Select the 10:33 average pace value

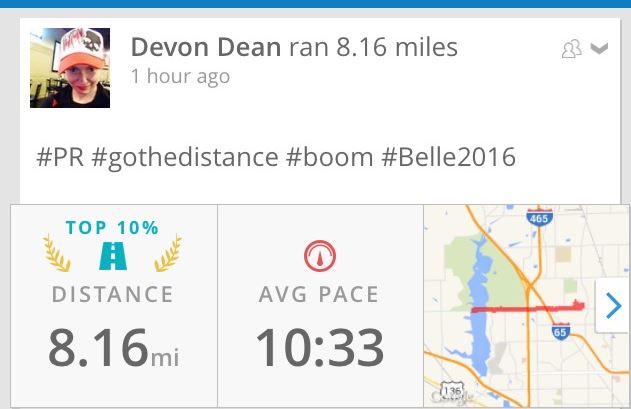pos(319,347)
